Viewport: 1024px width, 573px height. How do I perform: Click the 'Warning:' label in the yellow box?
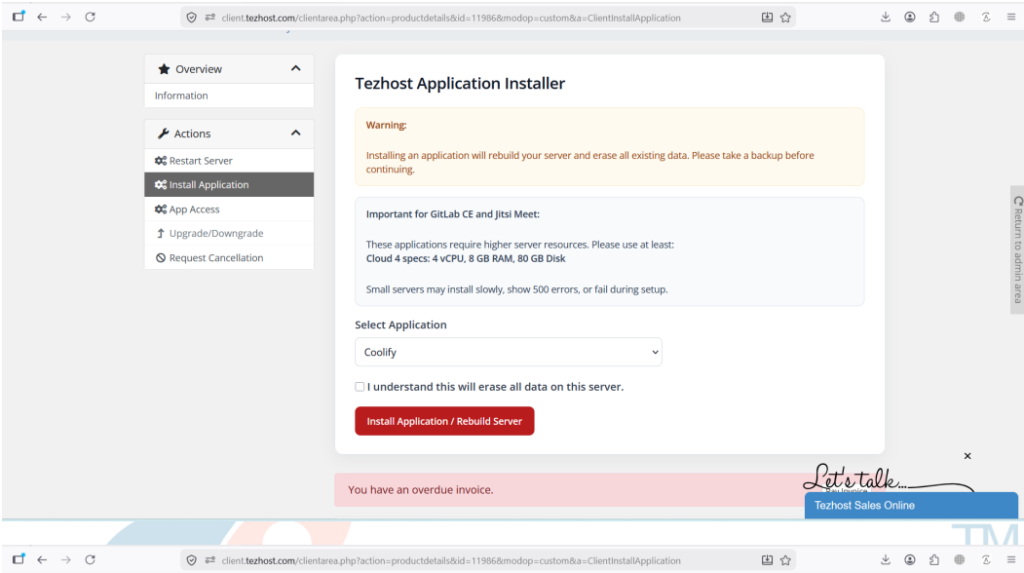pos(386,125)
